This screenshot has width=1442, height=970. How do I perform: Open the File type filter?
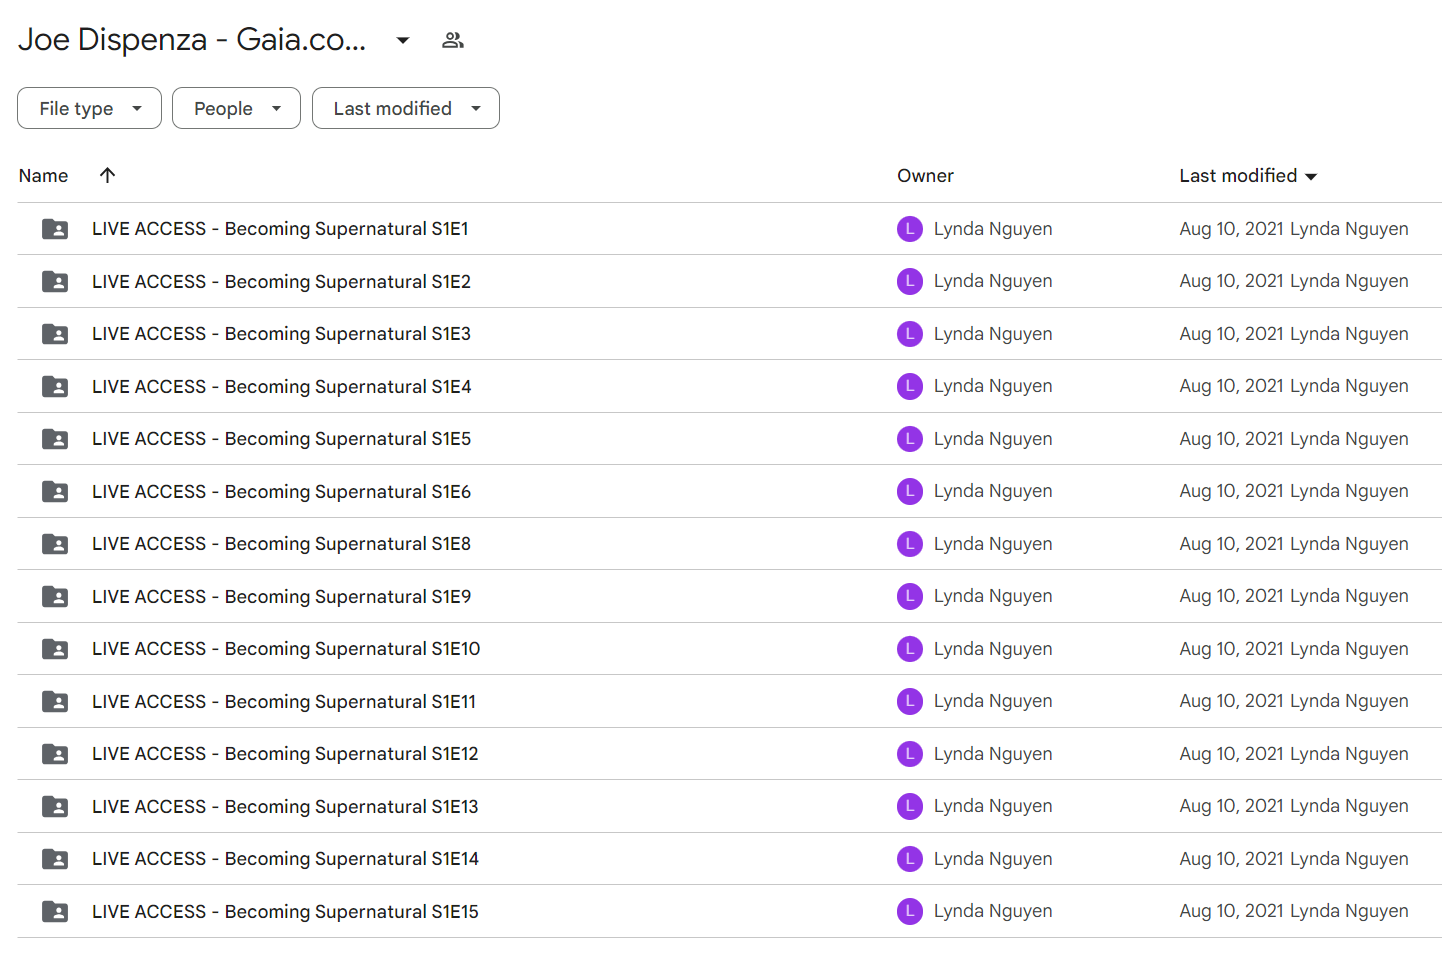(89, 108)
